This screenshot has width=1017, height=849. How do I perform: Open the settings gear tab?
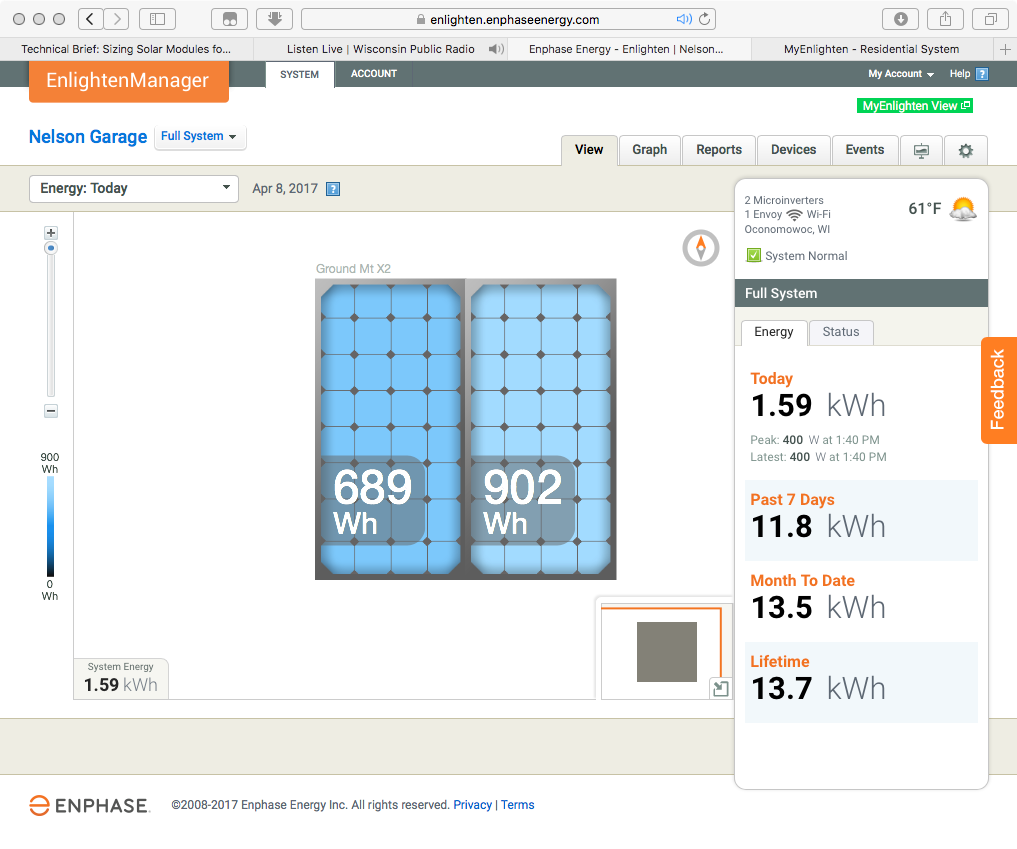[965, 150]
